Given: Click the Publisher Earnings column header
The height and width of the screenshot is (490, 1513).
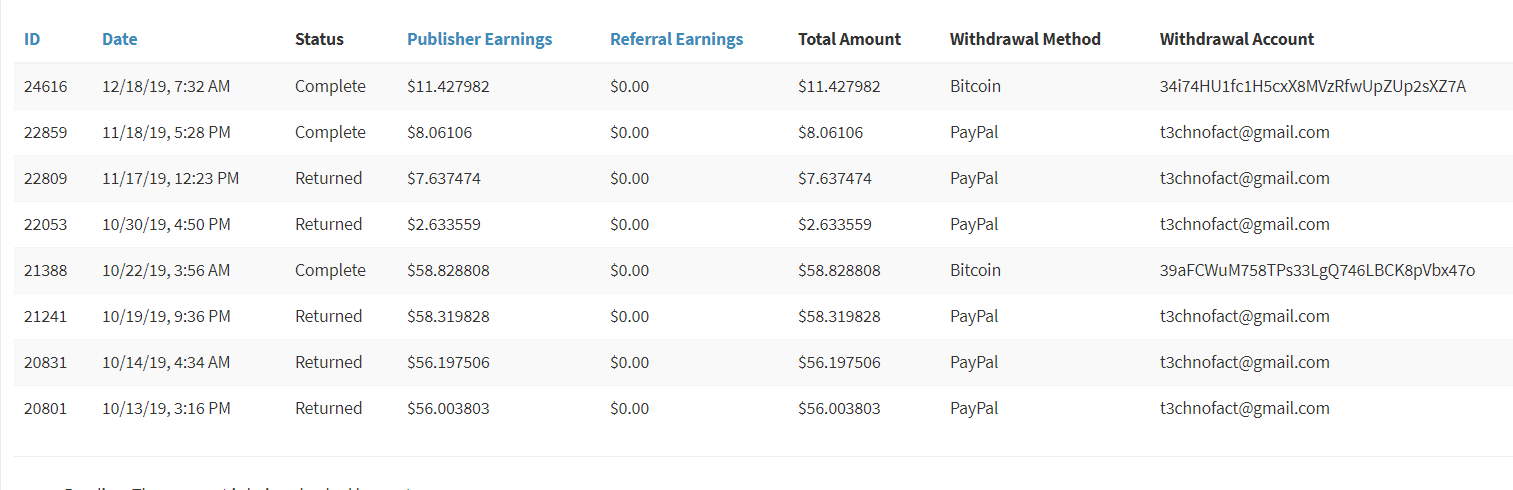Looking at the screenshot, I should coord(479,40).
